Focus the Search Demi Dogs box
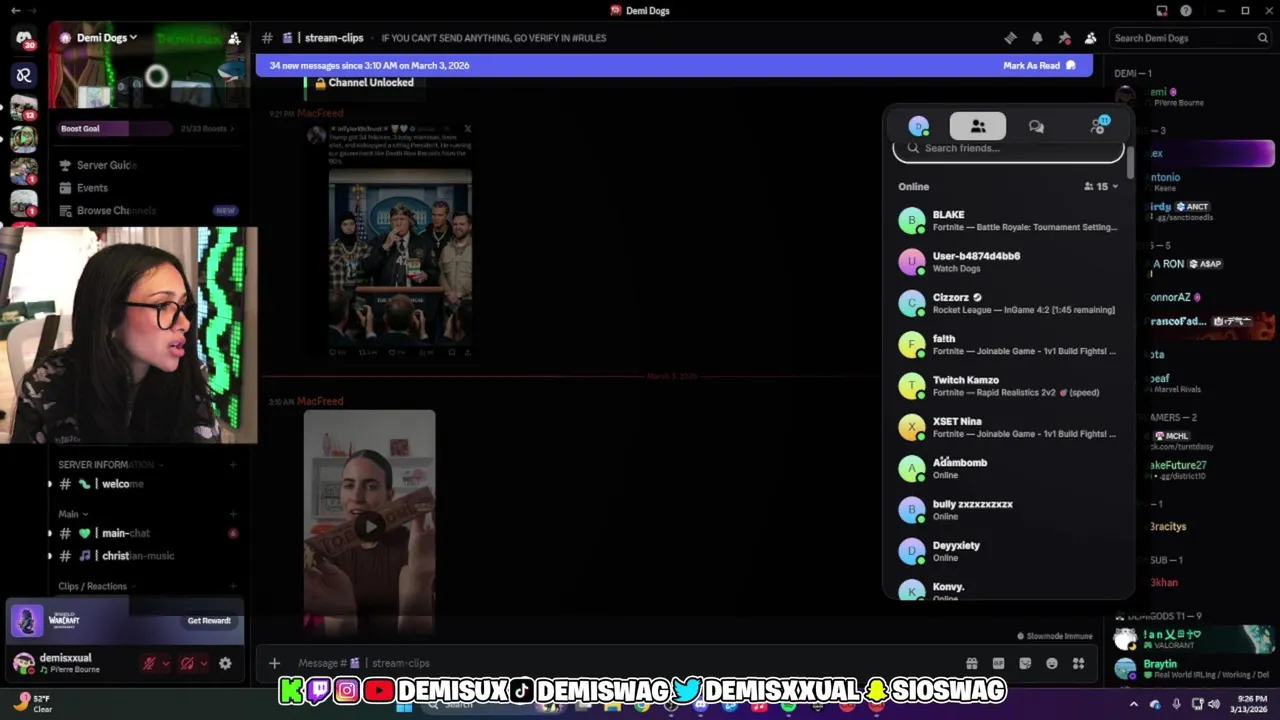 [1190, 38]
